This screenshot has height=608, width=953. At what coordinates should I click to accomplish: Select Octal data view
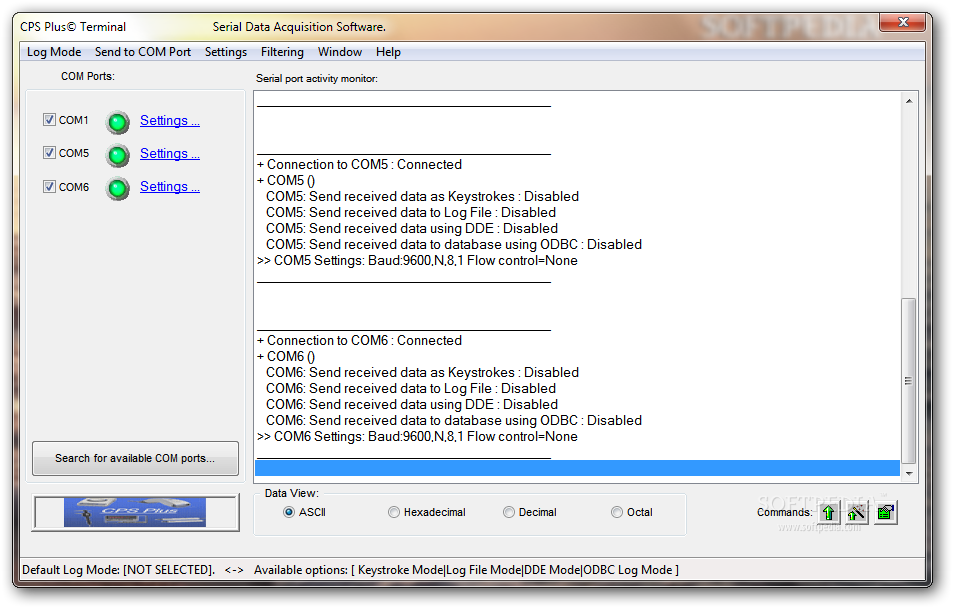point(617,513)
